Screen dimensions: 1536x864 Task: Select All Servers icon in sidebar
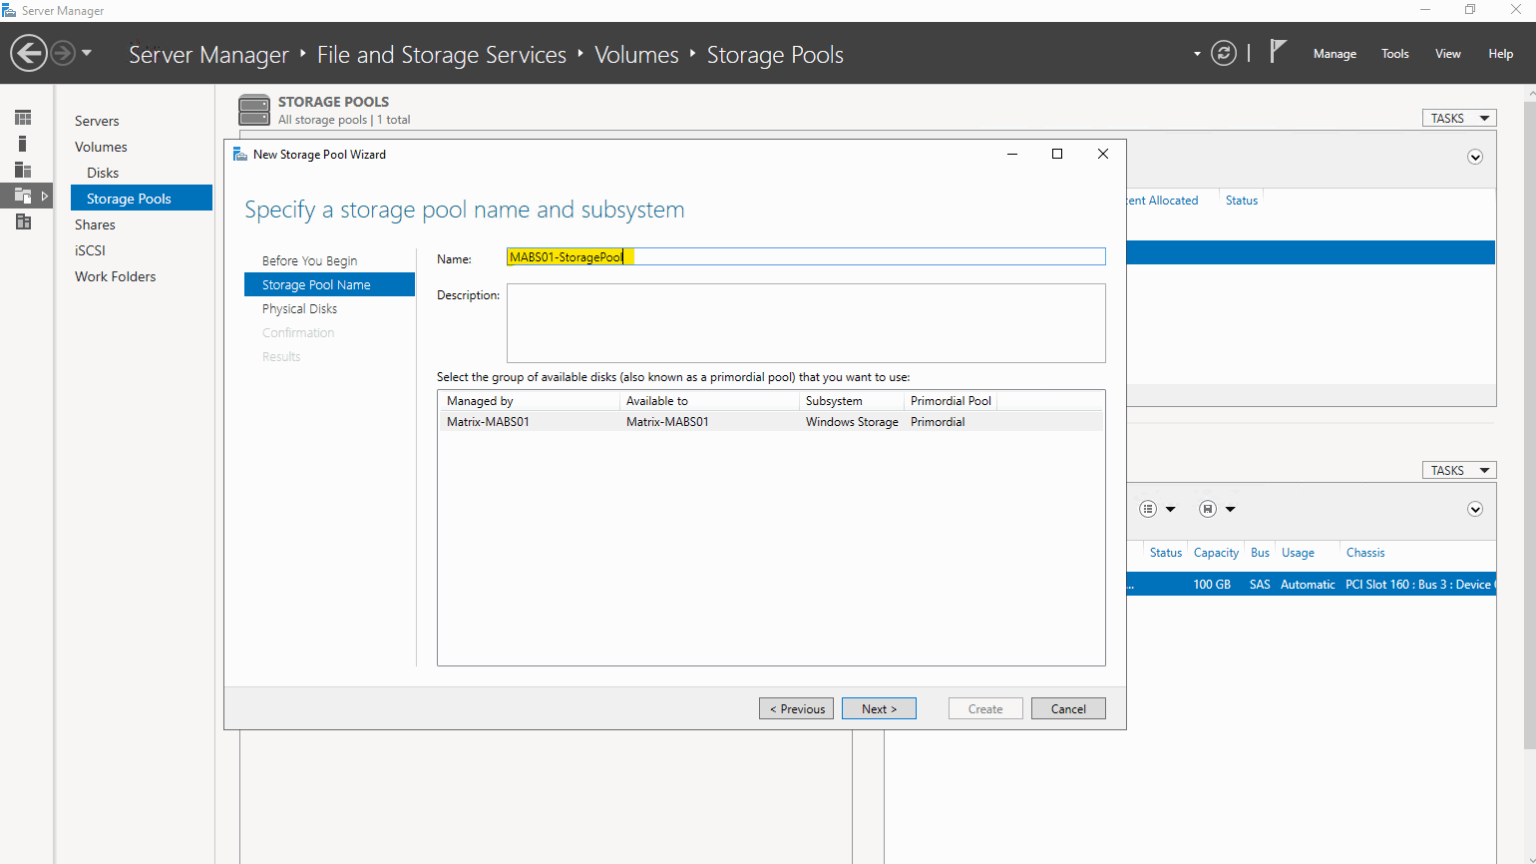(x=23, y=170)
